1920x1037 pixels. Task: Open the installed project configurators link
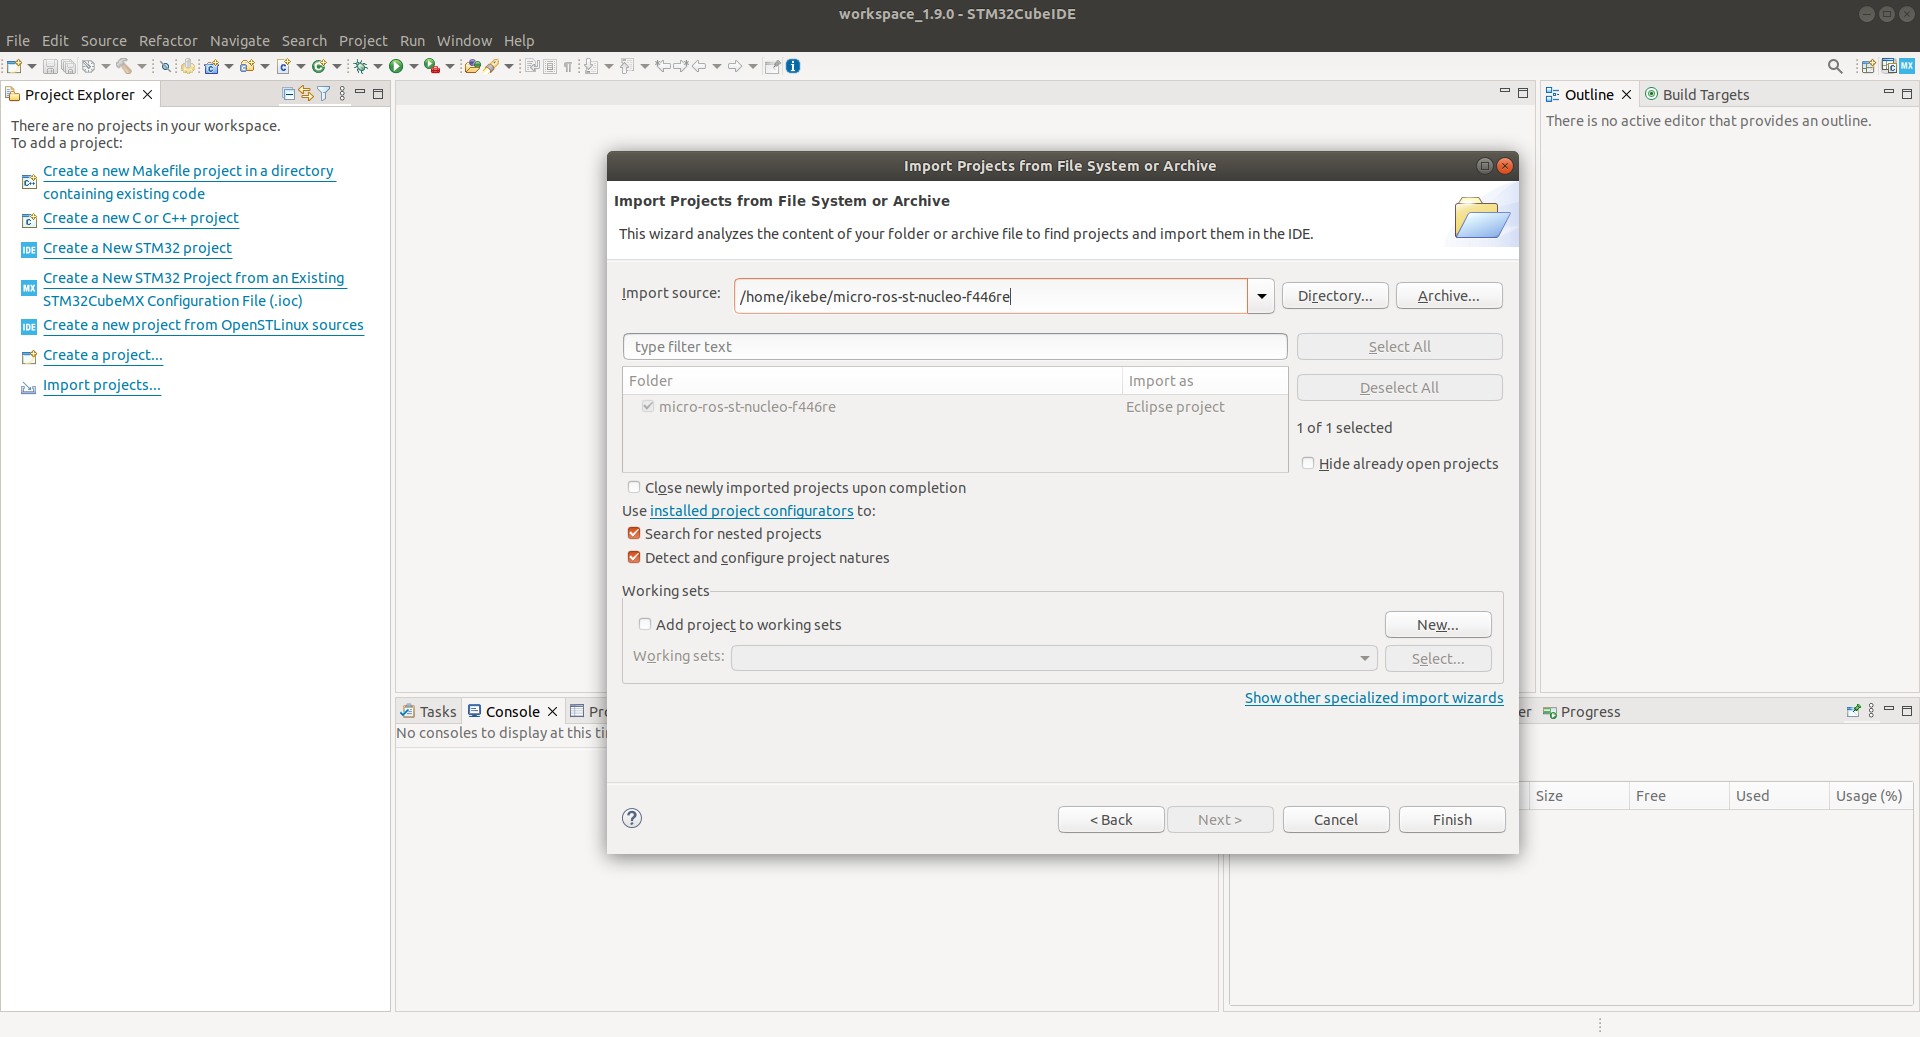pyautogui.click(x=752, y=511)
